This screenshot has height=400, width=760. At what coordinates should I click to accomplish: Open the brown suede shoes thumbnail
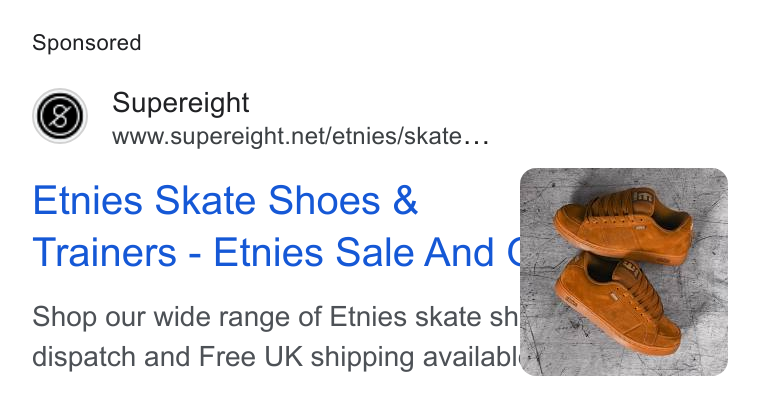click(624, 272)
